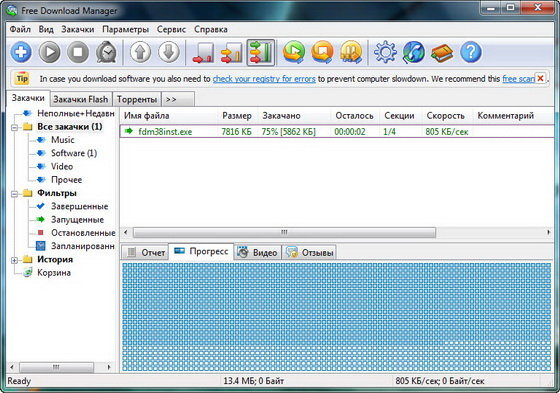Select the Video category
Viewport: 560px width, 393px height.
click(62, 166)
